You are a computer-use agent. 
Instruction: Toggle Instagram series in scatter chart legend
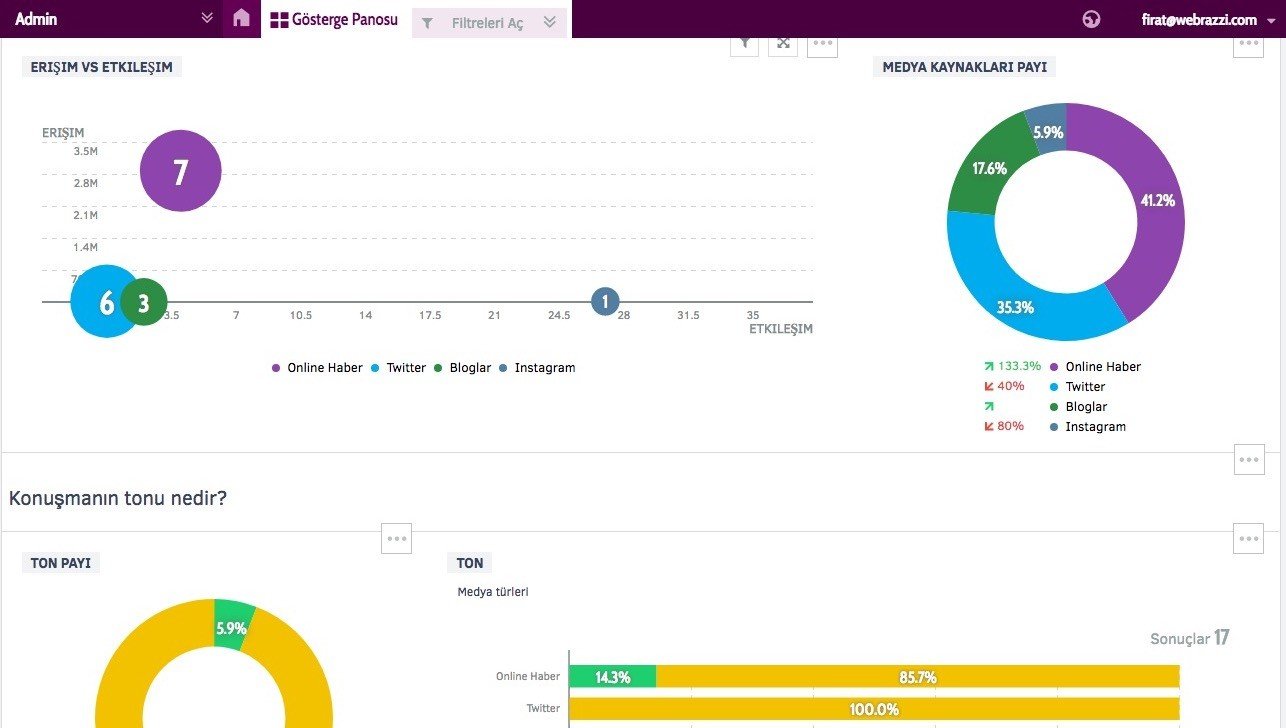(537, 368)
